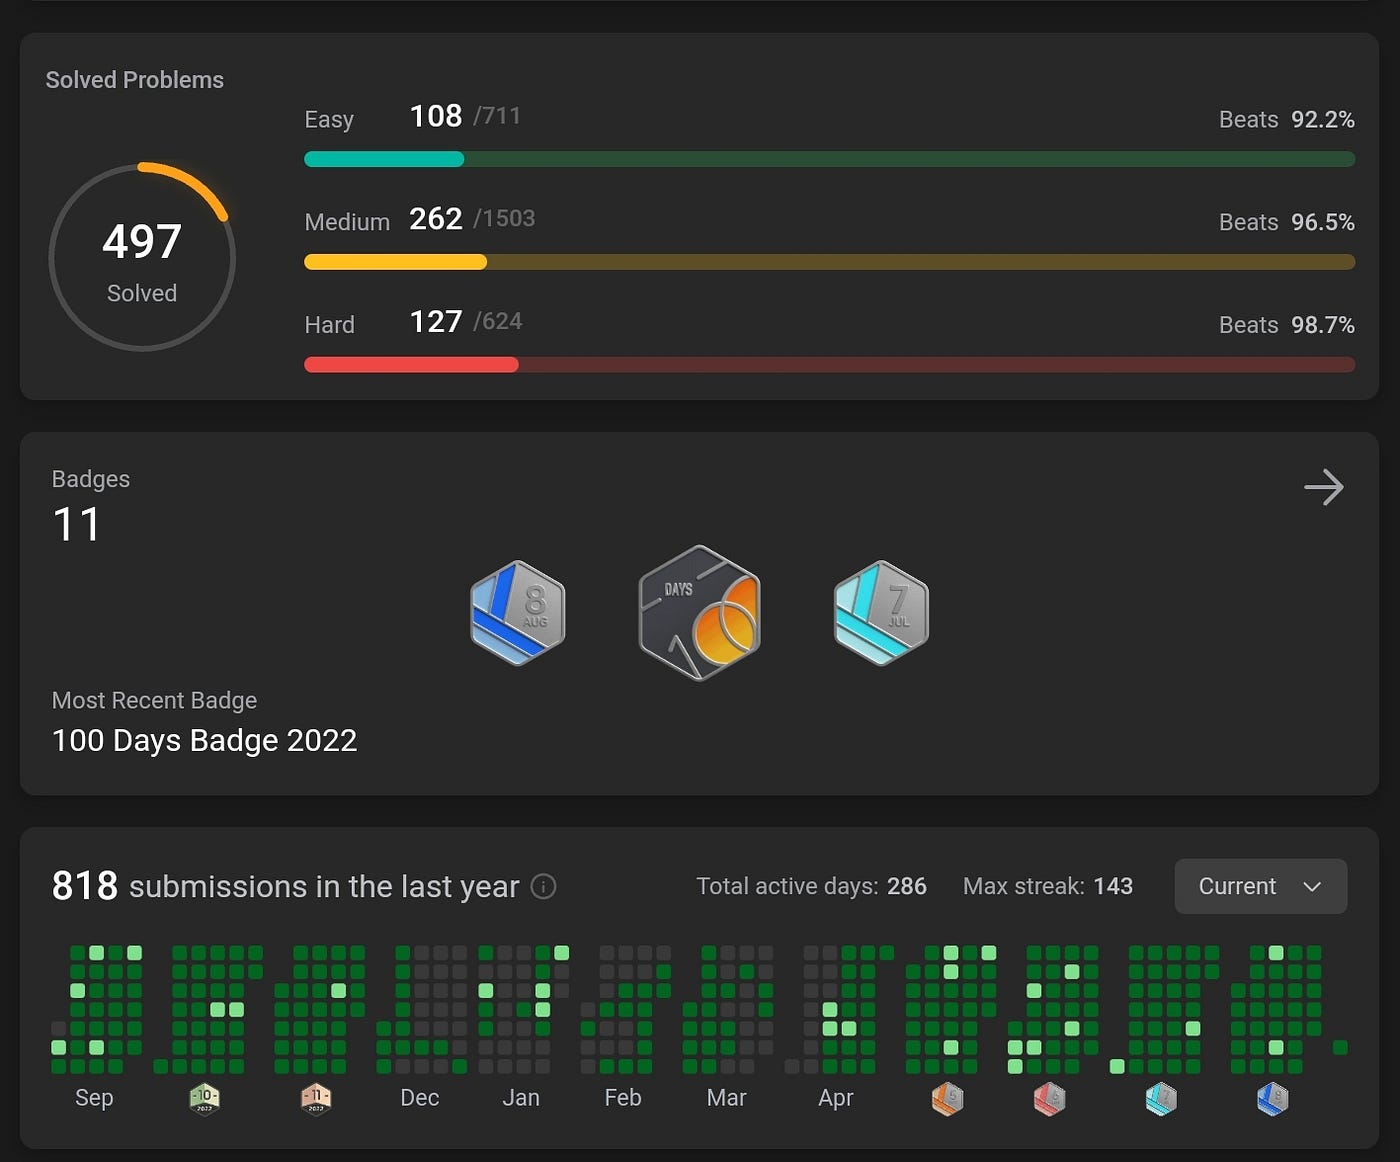Select the green October 2022 month badge
The image size is (1400, 1162).
tap(204, 1099)
